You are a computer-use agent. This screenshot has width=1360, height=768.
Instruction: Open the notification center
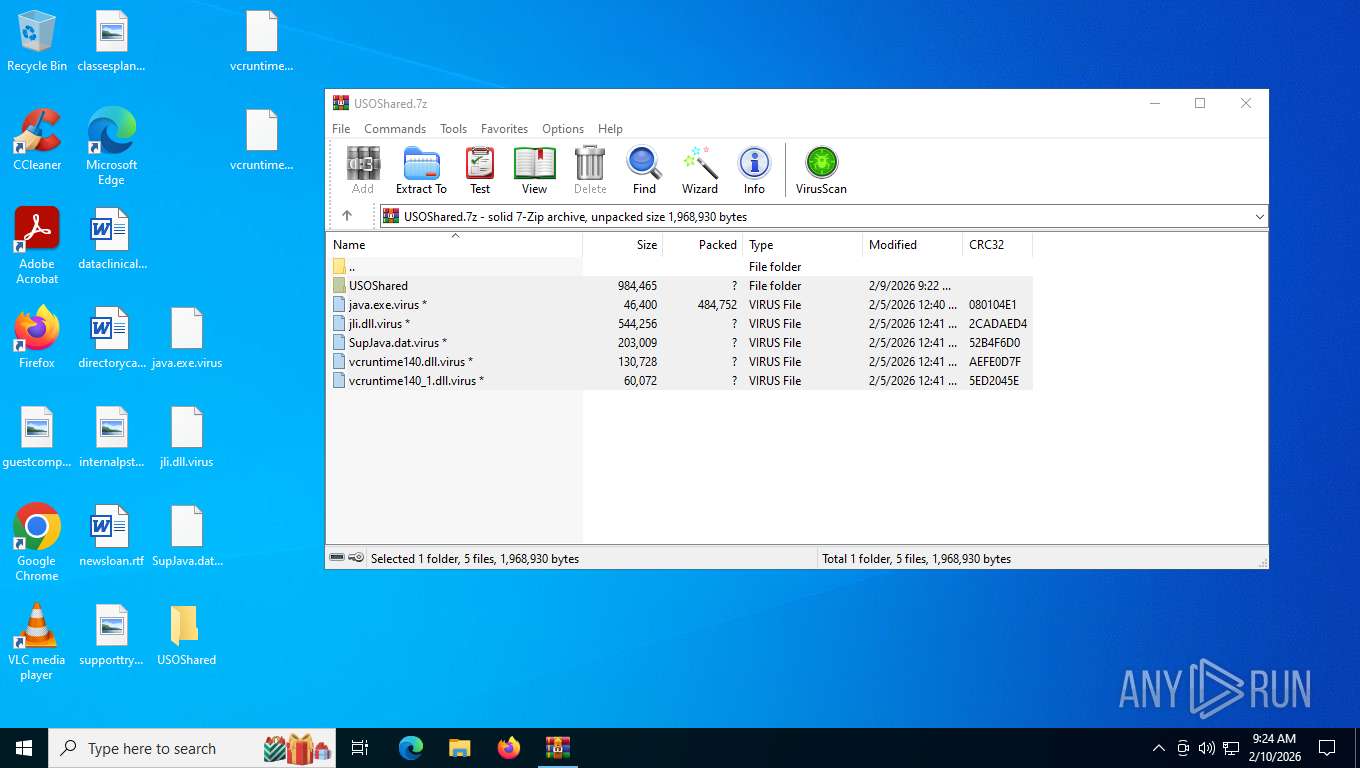click(x=1327, y=748)
